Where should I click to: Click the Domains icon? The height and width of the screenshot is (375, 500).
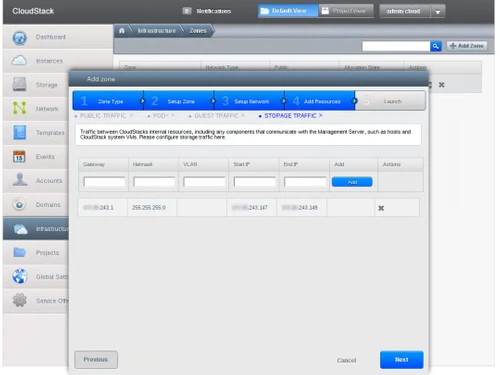point(19,204)
